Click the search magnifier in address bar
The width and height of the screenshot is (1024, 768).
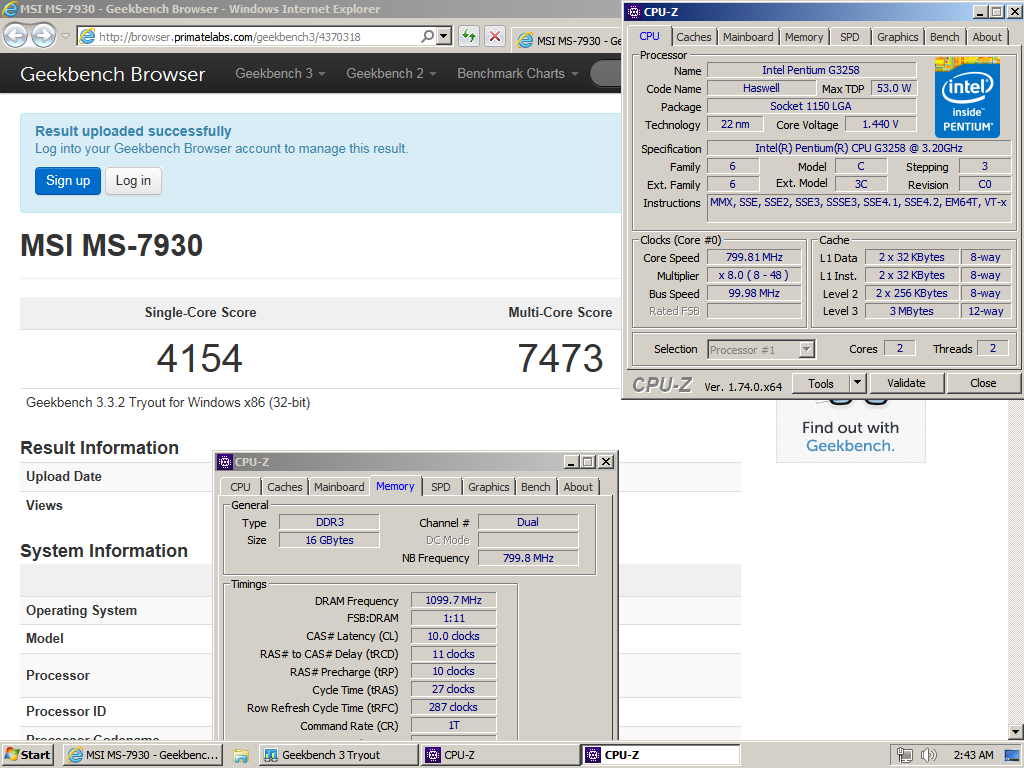click(x=427, y=37)
